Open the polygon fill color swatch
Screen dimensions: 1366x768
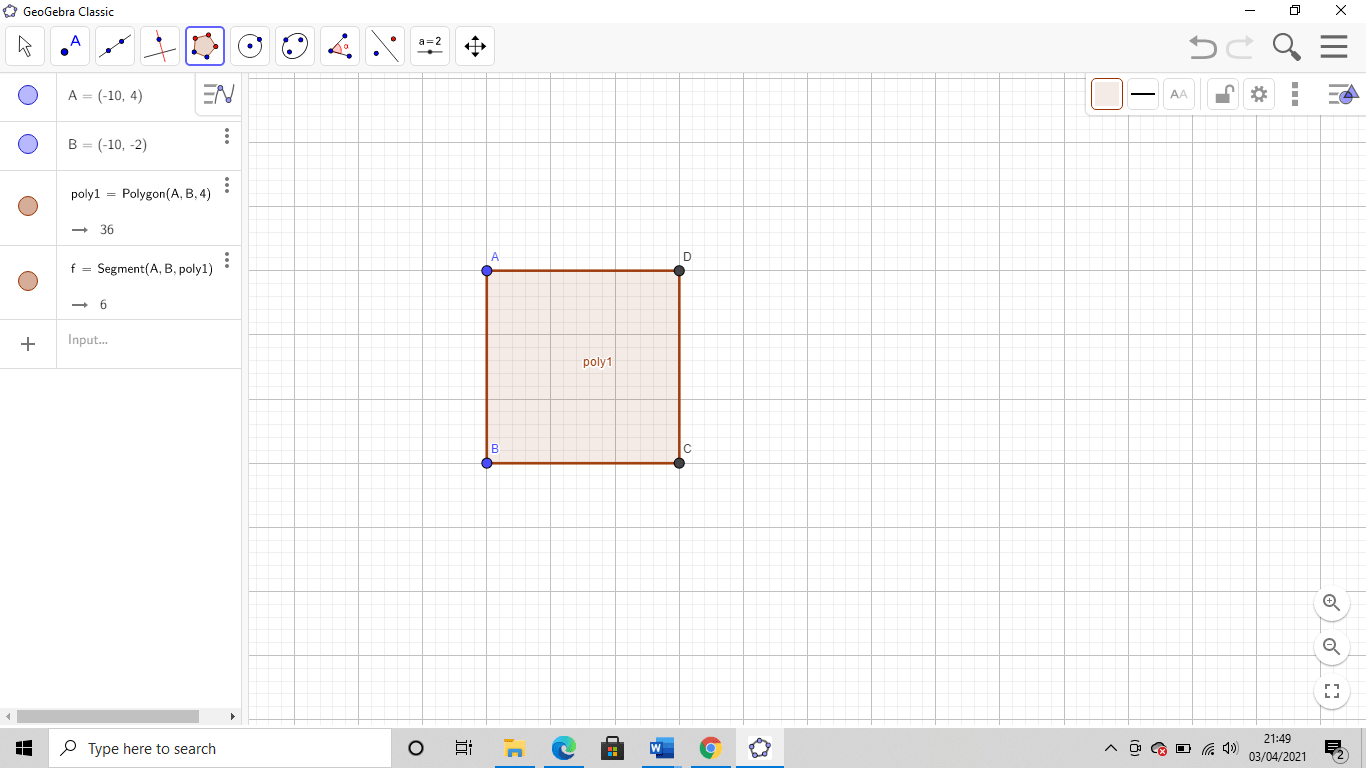1106,93
